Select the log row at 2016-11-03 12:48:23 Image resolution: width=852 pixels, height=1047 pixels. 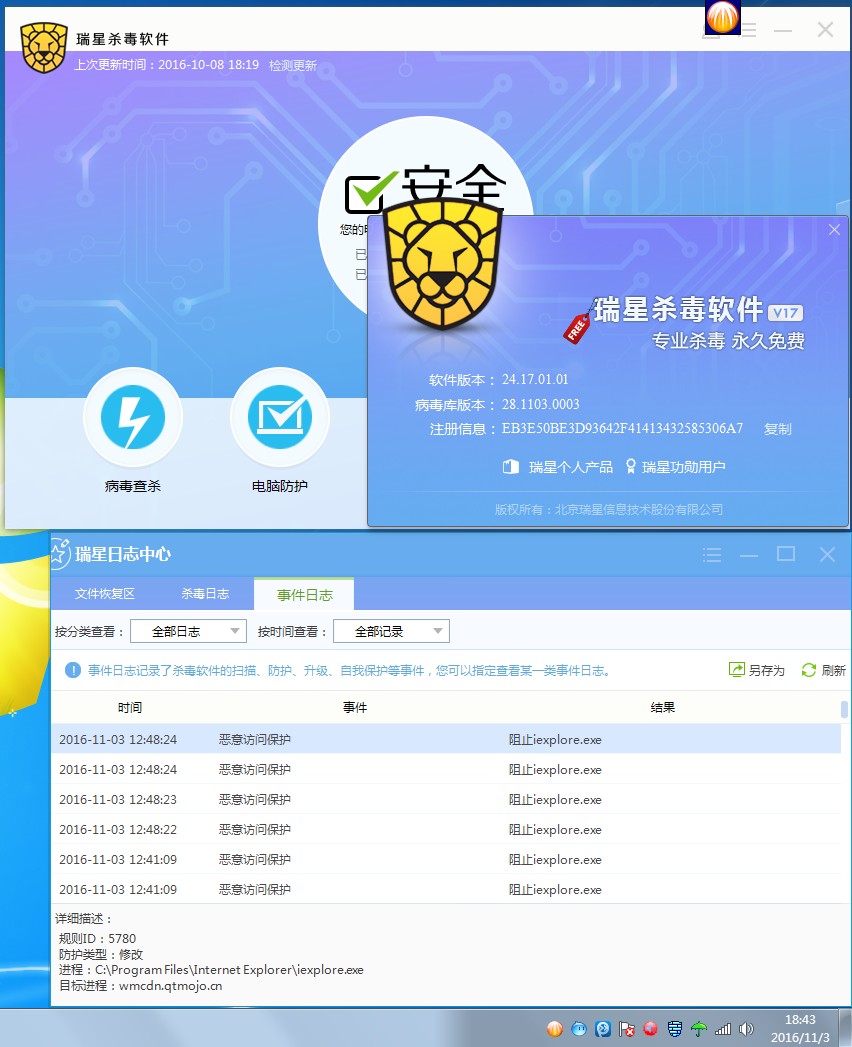446,799
